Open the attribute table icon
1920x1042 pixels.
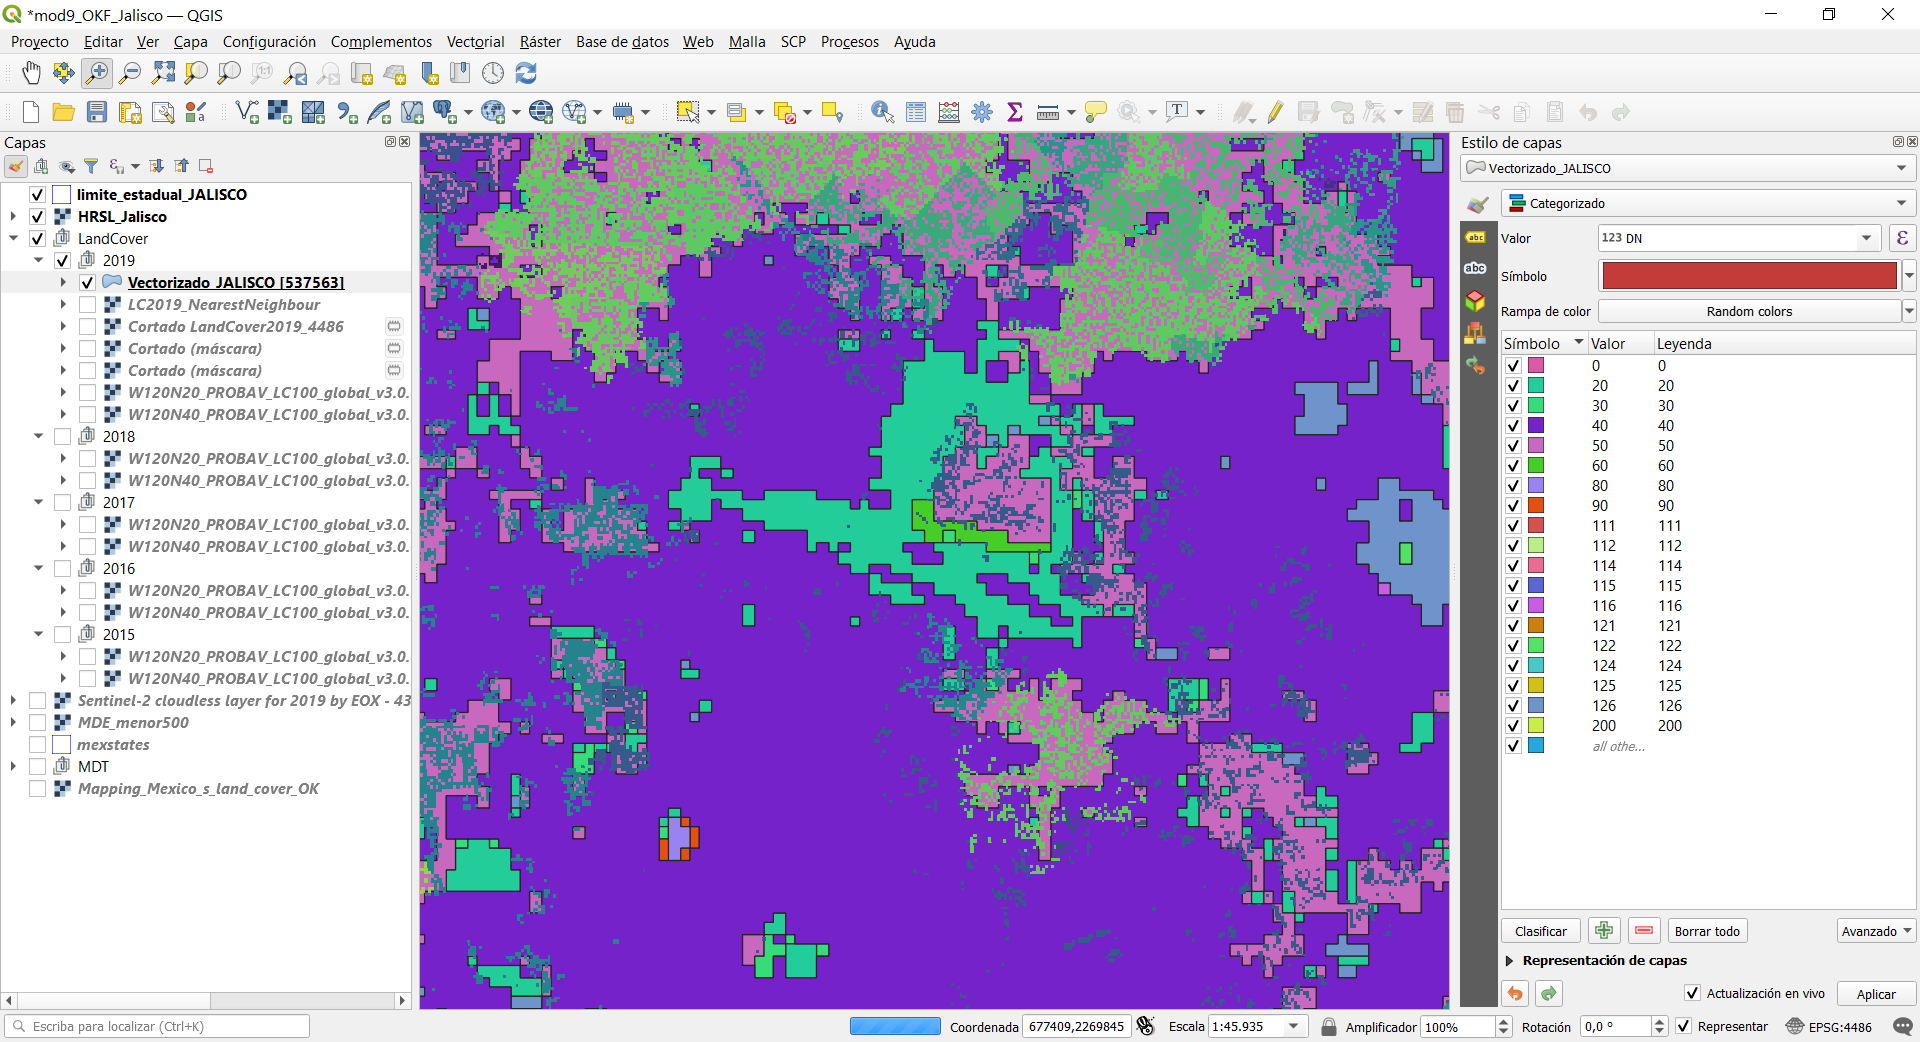coord(916,112)
